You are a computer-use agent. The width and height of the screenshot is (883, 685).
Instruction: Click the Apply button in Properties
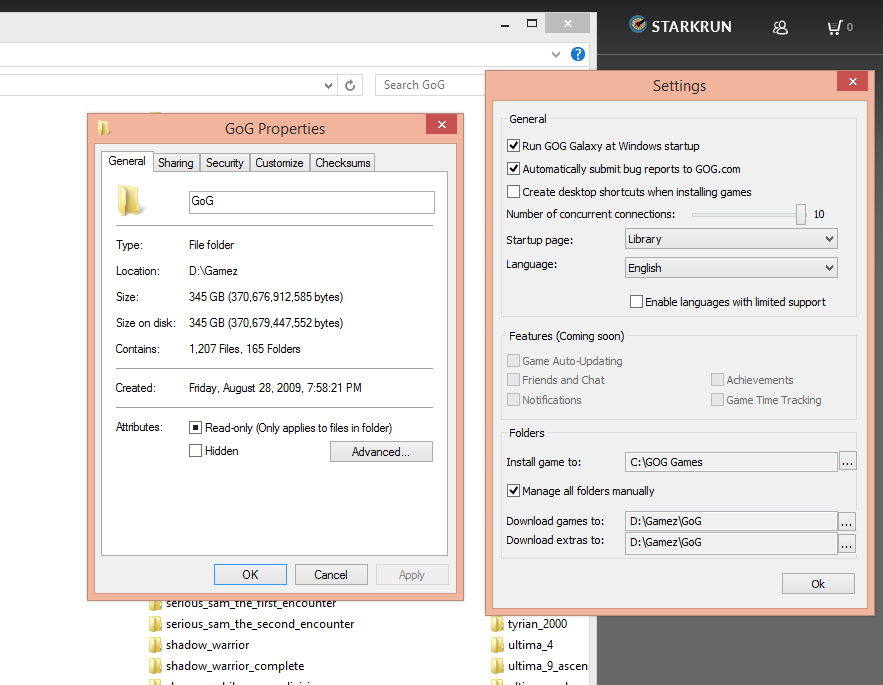point(412,575)
